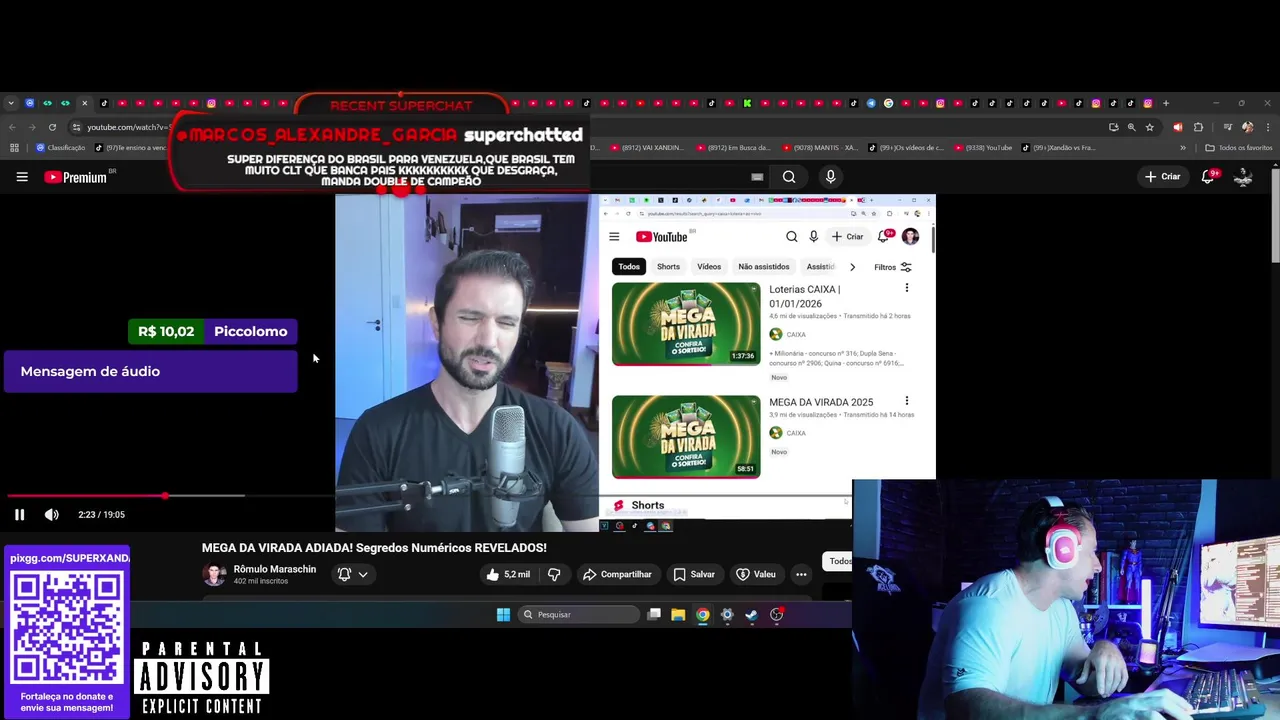Open the YouTube account avatar menu
This screenshot has width=1280, height=720.
[x=1244, y=177]
